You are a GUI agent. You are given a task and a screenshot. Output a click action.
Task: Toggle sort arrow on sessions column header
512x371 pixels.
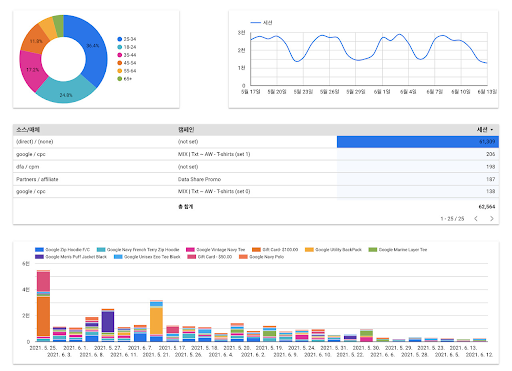pyautogui.click(x=492, y=130)
